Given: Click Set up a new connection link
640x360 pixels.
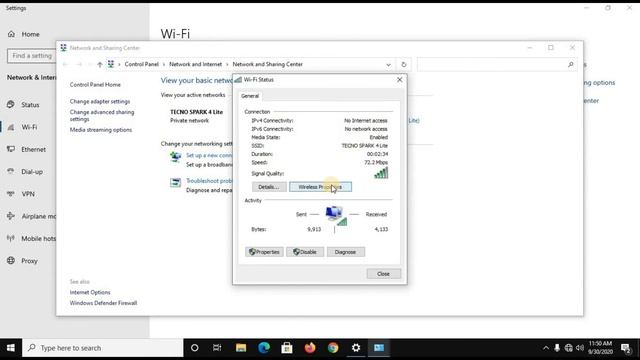Looking at the screenshot, I should pos(209,155).
